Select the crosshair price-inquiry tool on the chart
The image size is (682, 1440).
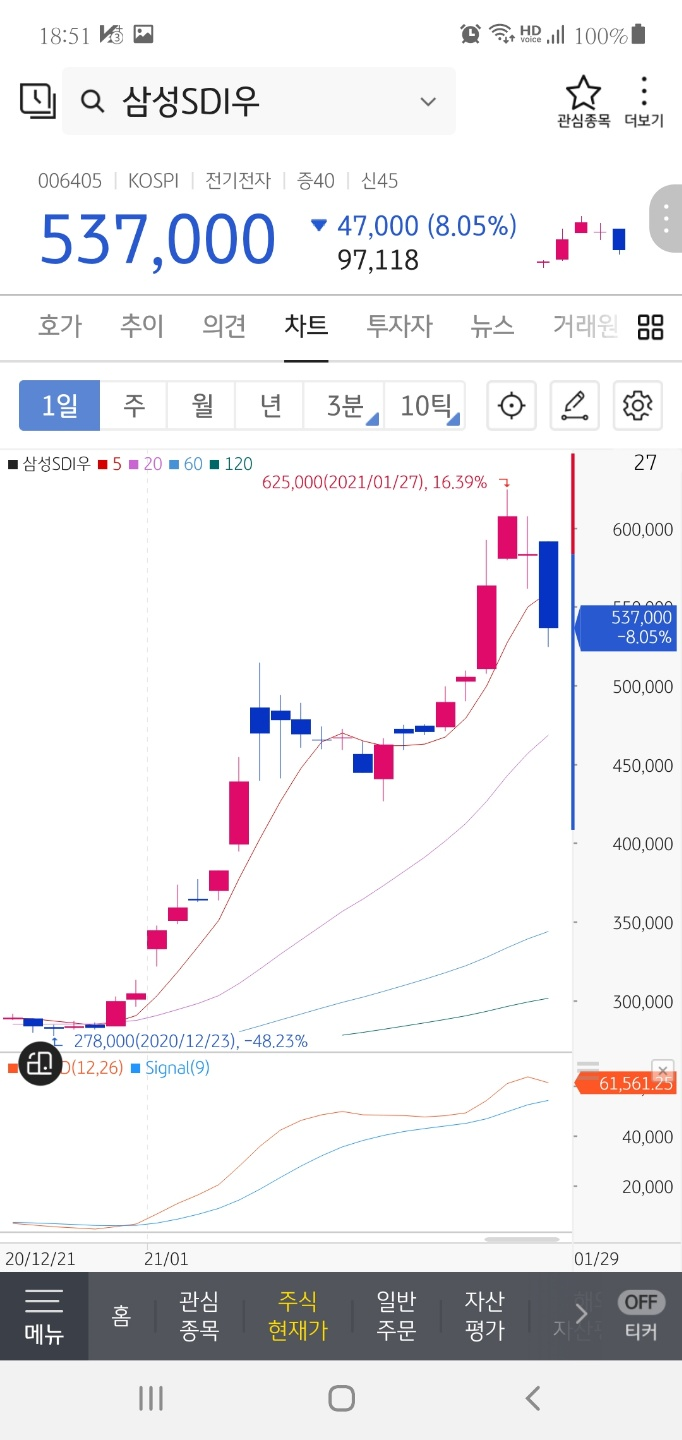click(511, 406)
